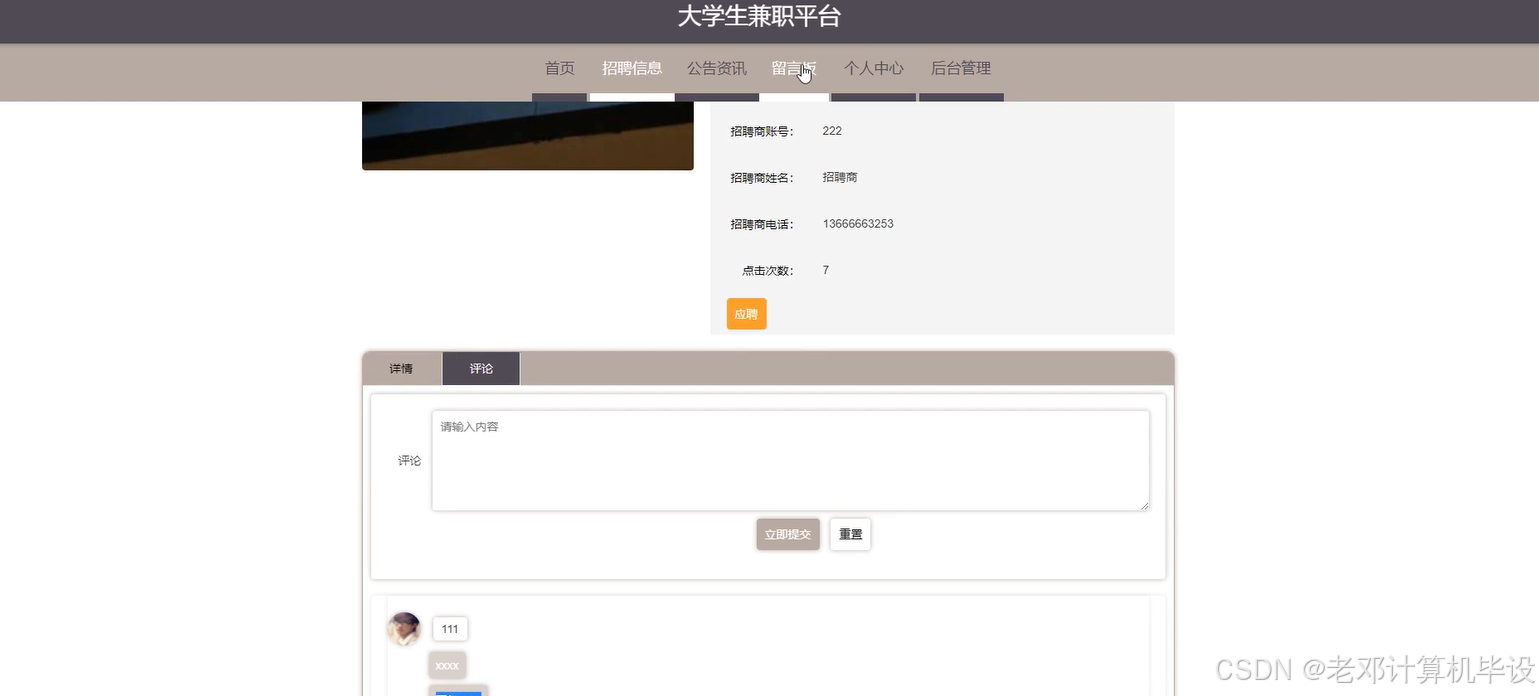The image size is (1539, 696).
Task: Select the 评论 tab
Action: (481, 368)
